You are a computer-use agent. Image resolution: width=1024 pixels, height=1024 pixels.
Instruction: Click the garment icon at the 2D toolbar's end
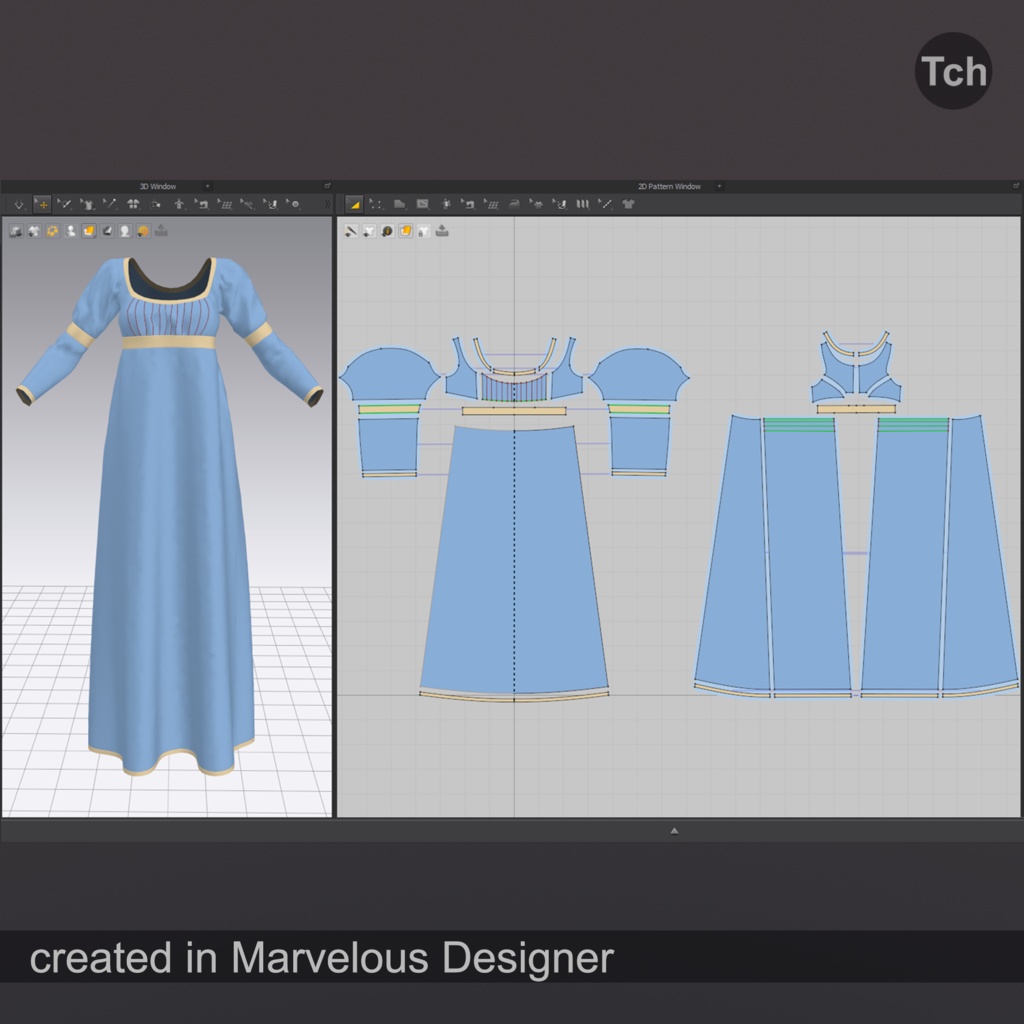(x=628, y=204)
